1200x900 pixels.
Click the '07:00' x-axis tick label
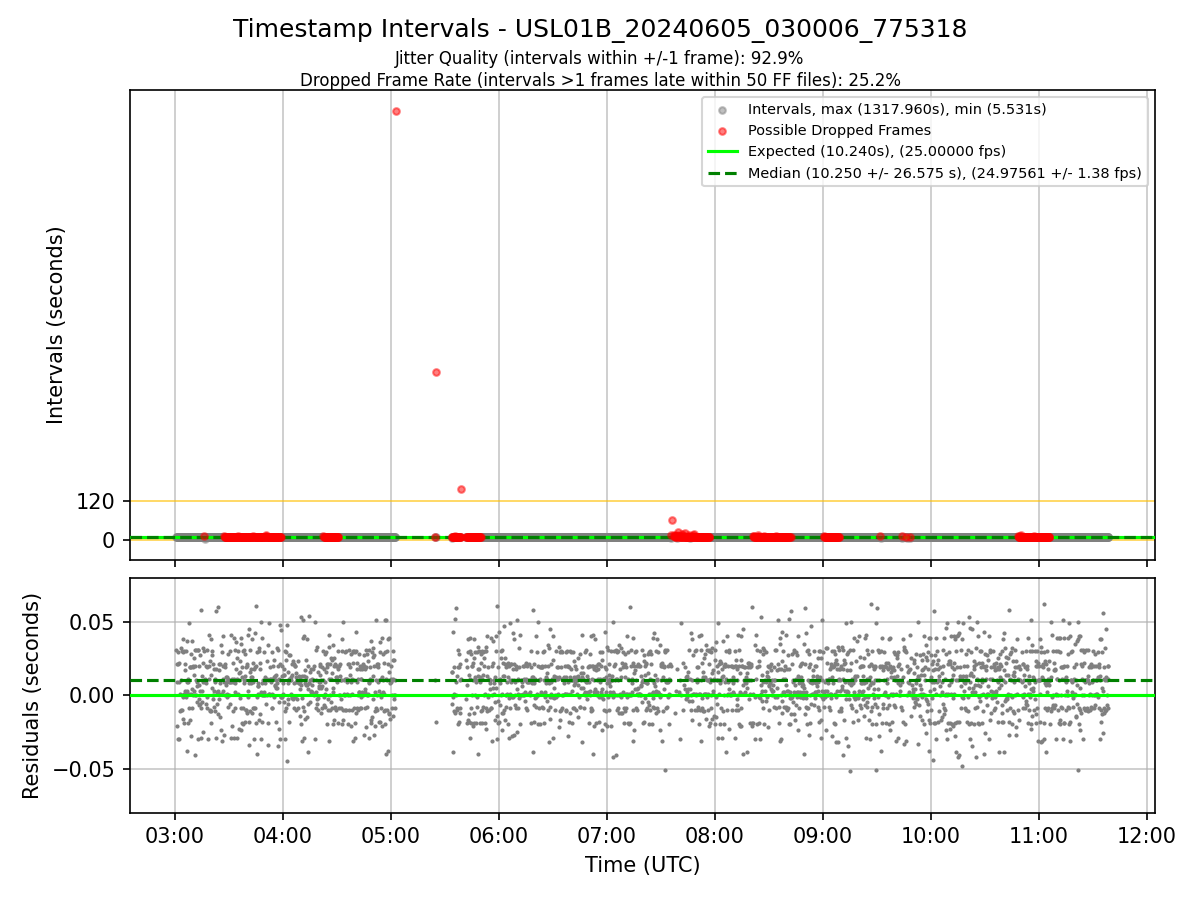point(607,836)
